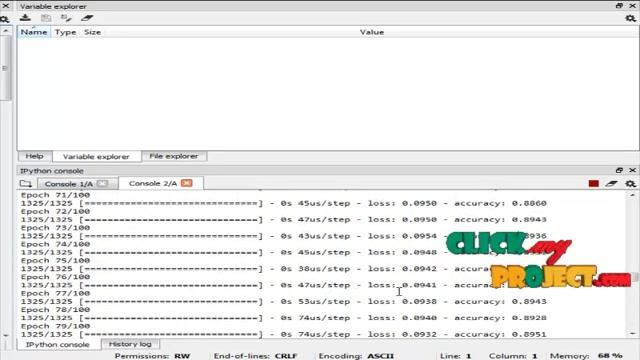This screenshot has width=640, height=360.
Task: Close the Console 2/A tab
Action: (187, 183)
